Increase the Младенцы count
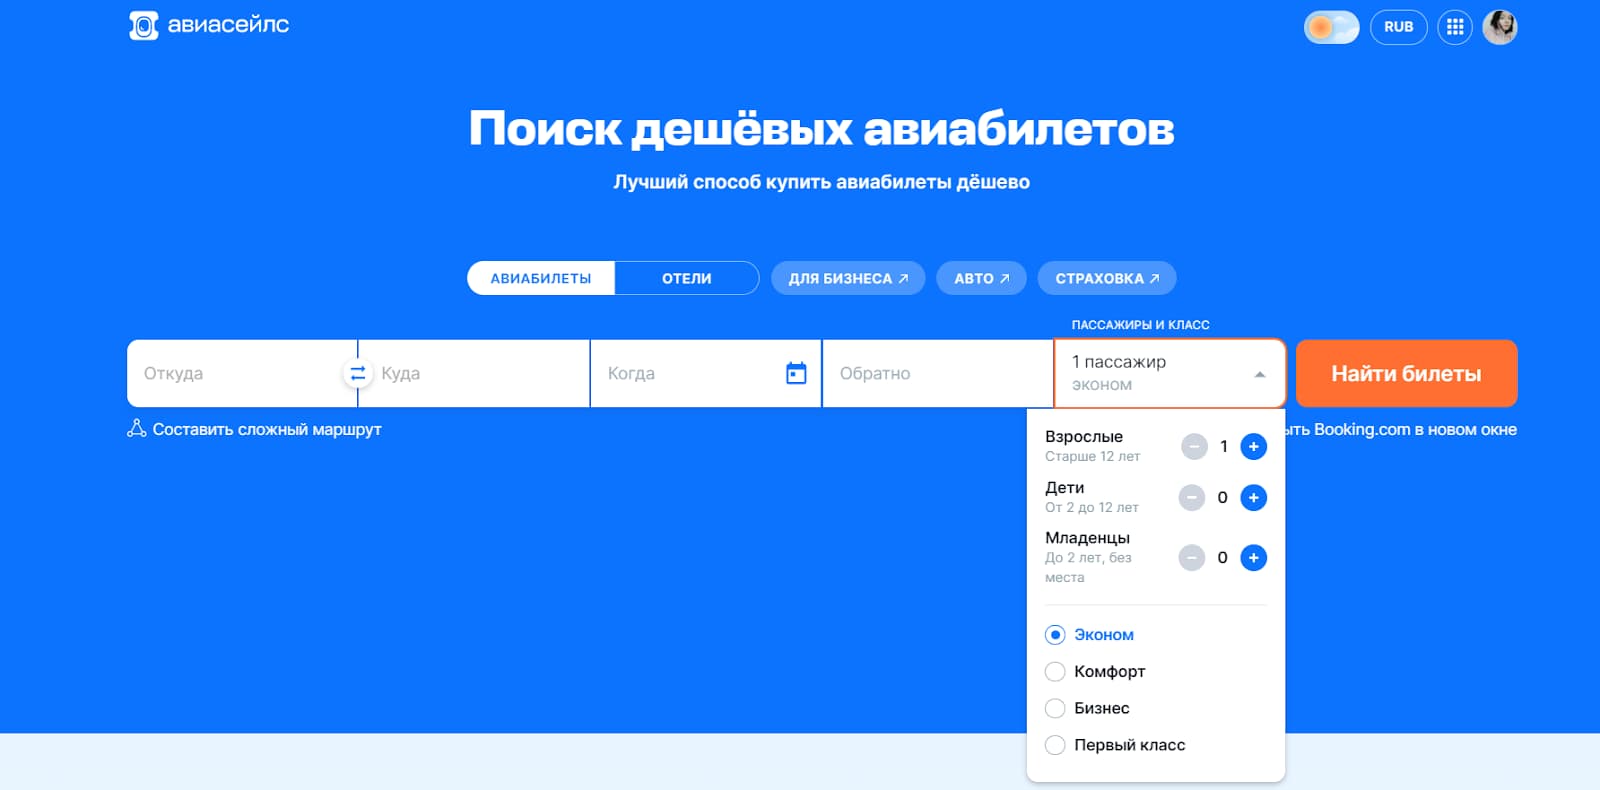1600x790 pixels. pyautogui.click(x=1253, y=557)
